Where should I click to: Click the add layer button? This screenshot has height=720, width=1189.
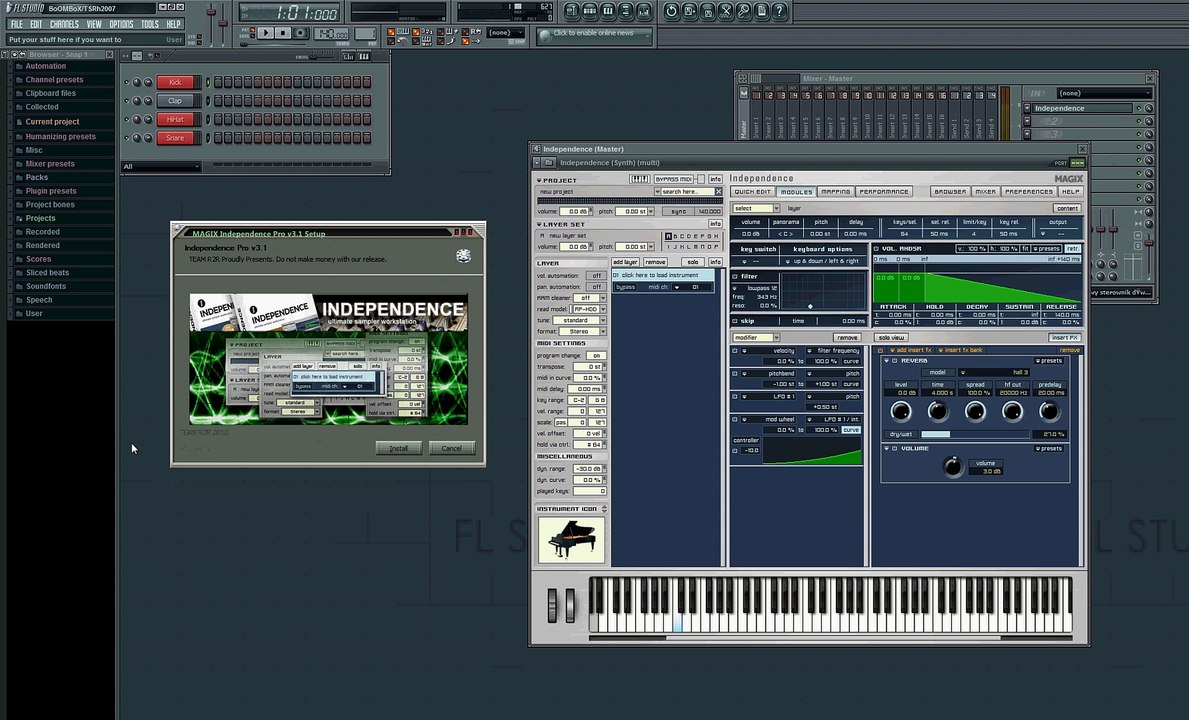[626, 262]
